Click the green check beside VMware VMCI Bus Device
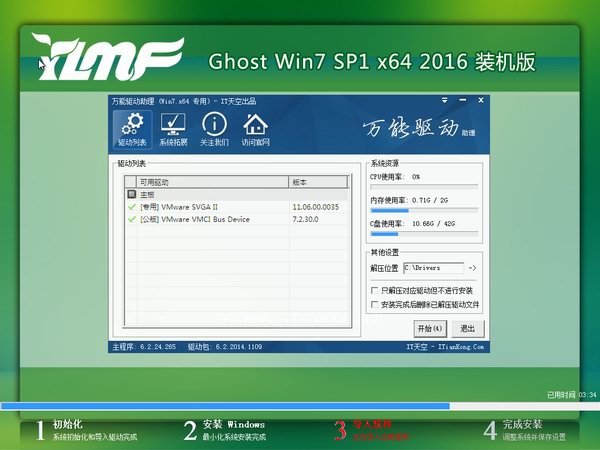The image size is (600, 450). [x=132, y=218]
